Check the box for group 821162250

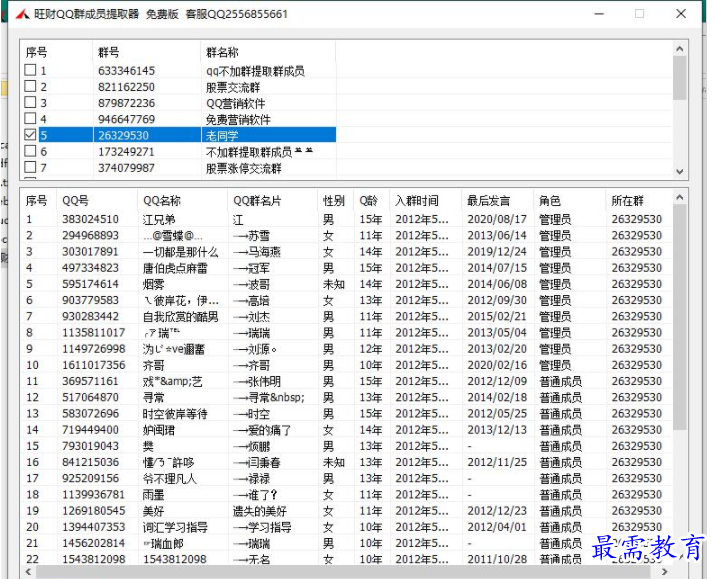(x=30, y=86)
